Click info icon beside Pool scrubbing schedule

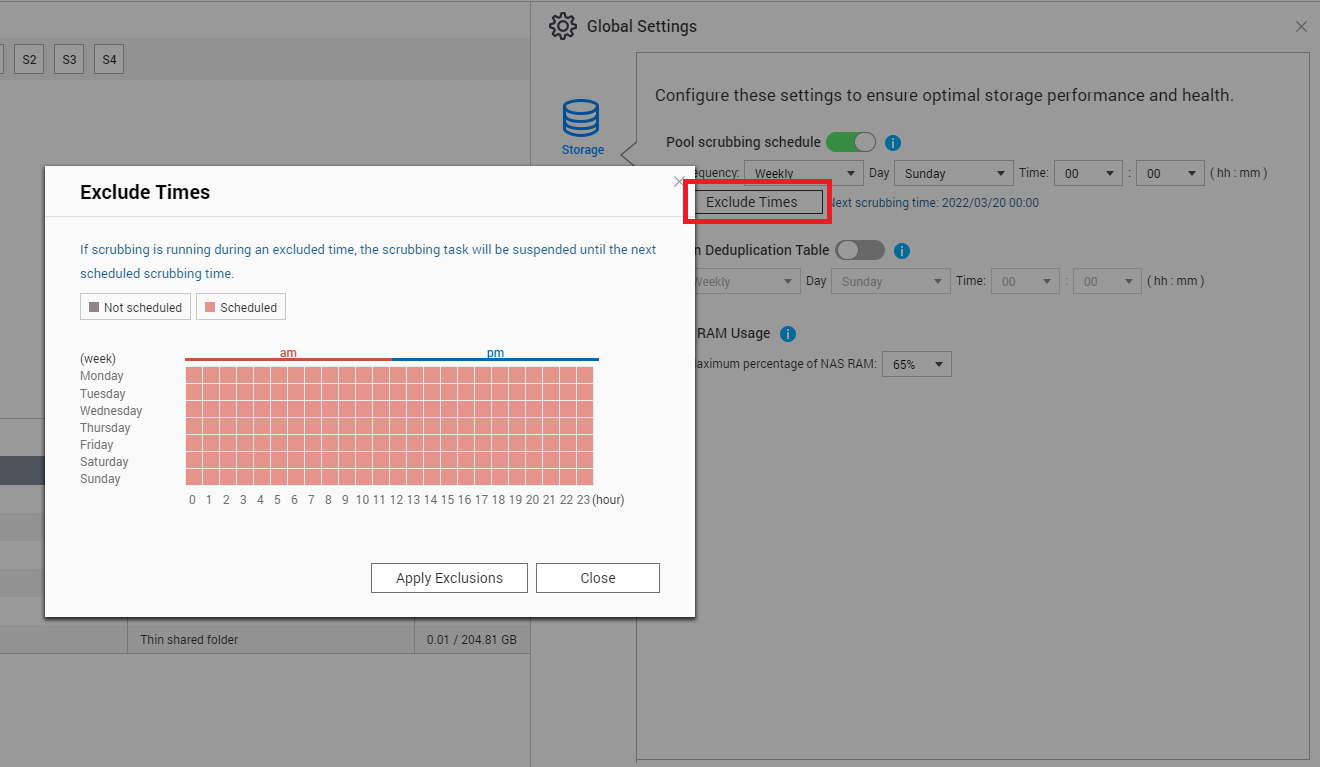(x=894, y=143)
